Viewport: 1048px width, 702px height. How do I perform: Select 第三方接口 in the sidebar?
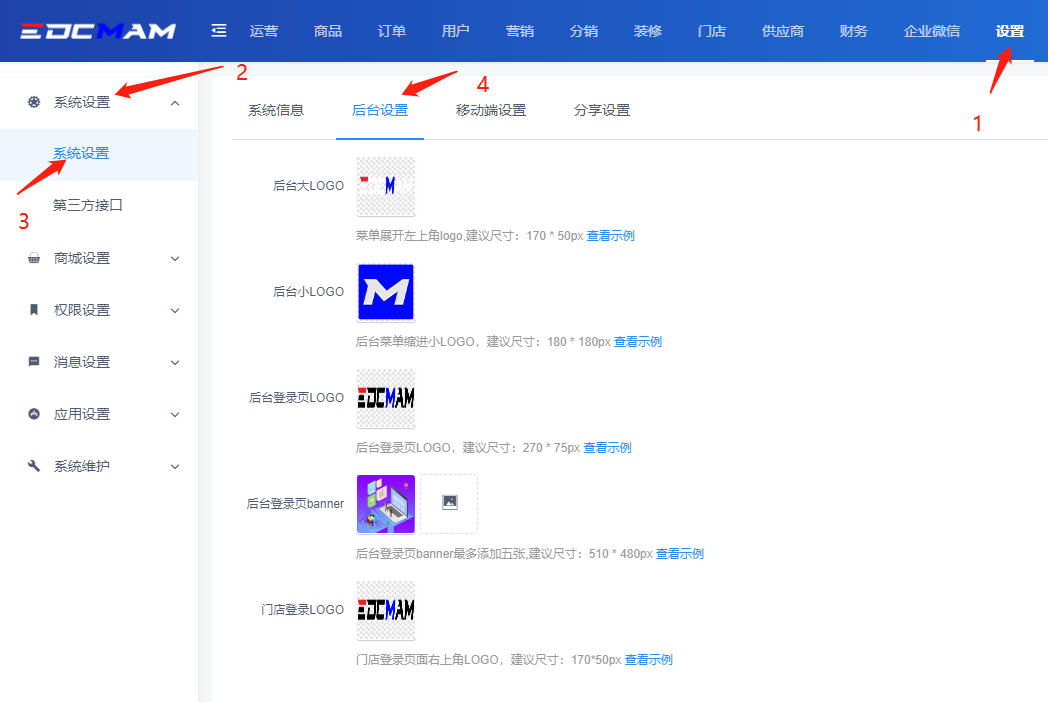click(x=88, y=206)
